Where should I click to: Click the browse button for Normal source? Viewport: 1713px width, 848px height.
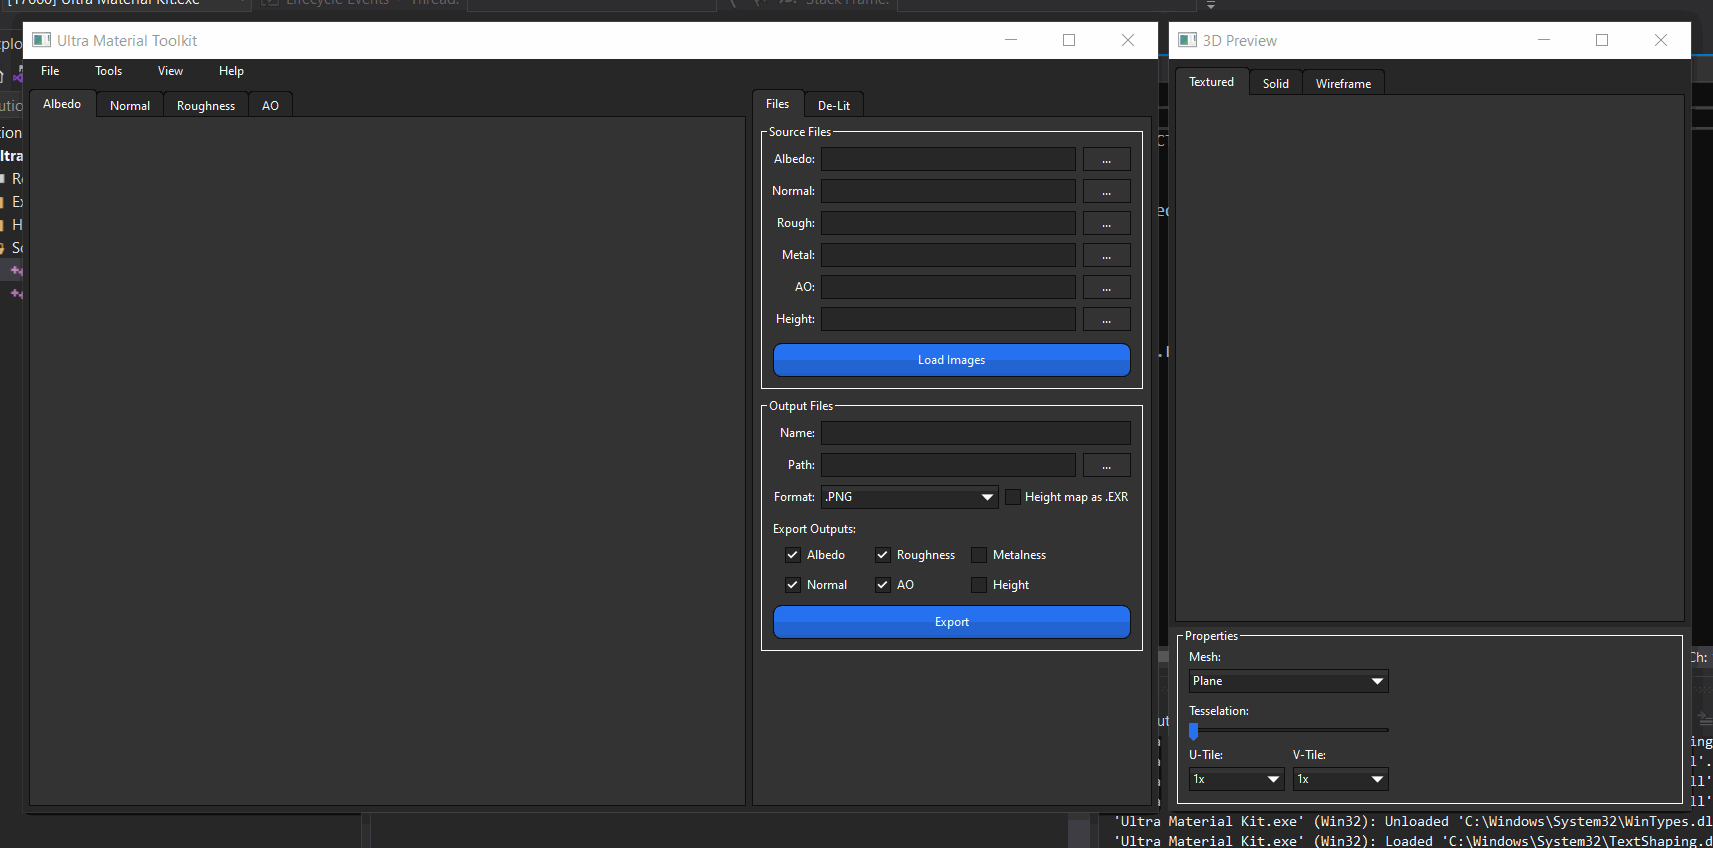[x=1106, y=192]
